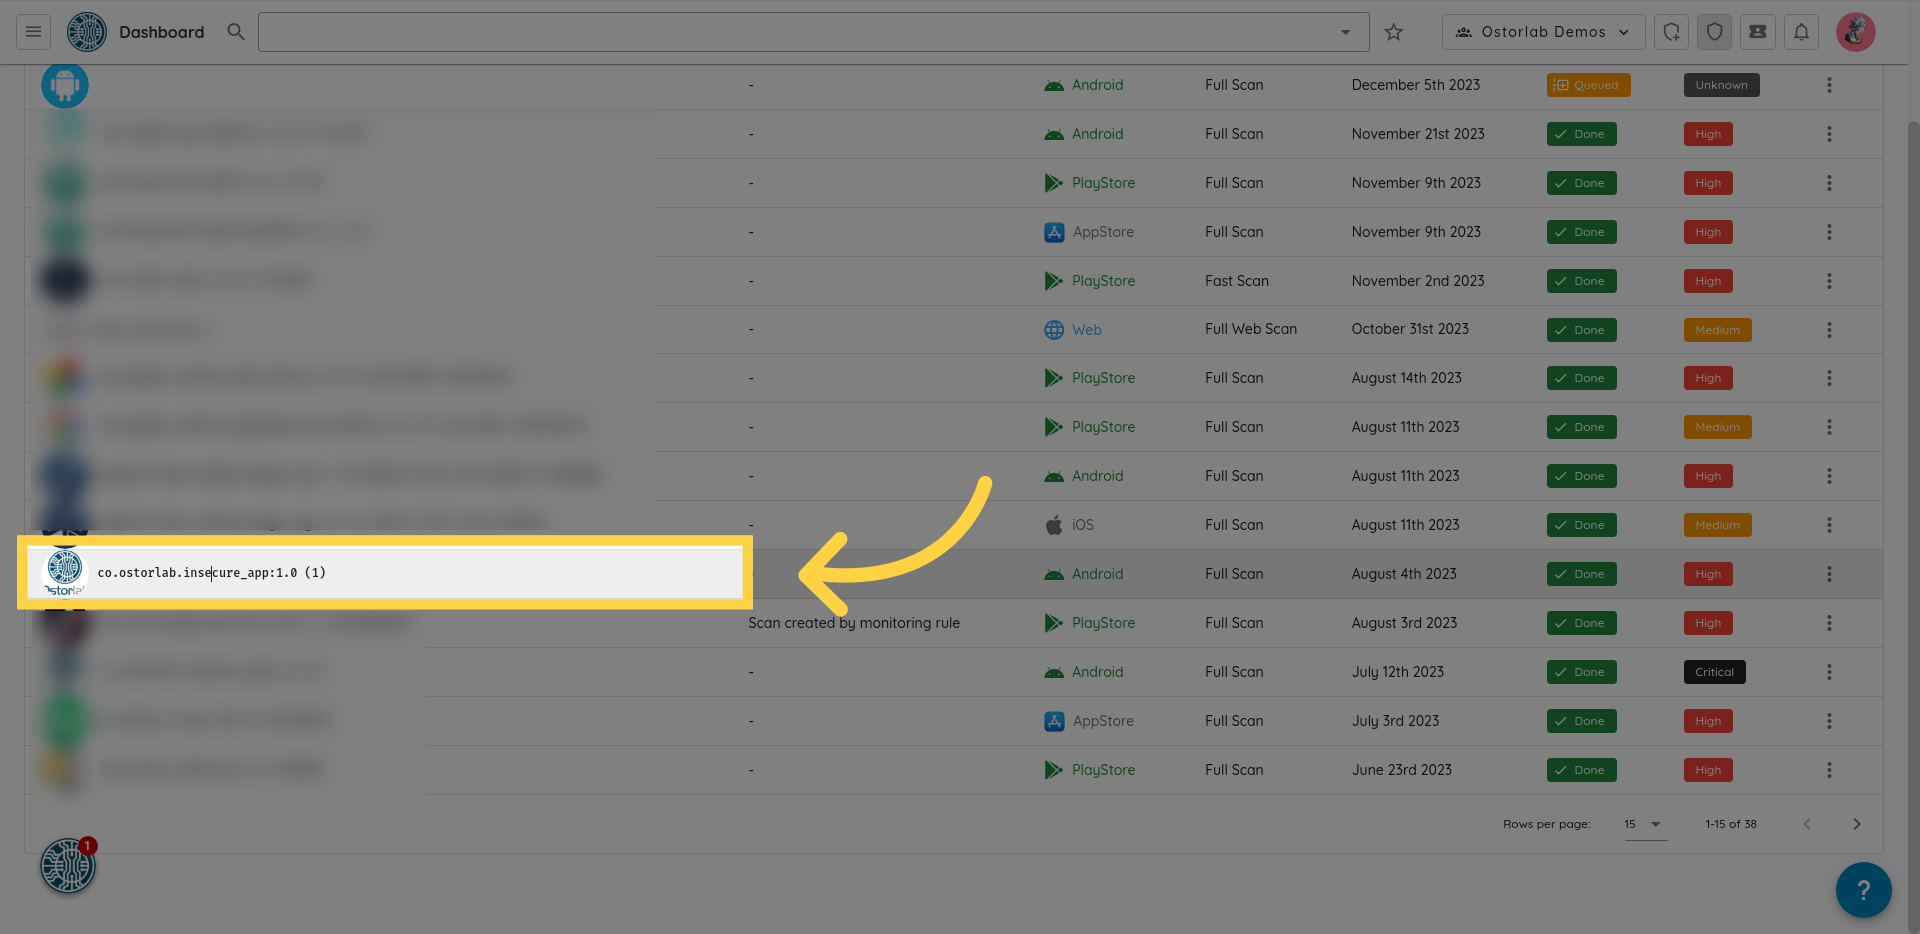The width and height of the screenshot is (1920, 934).
Task: Click the user avatar in top bar
Action: [1855, 32]
